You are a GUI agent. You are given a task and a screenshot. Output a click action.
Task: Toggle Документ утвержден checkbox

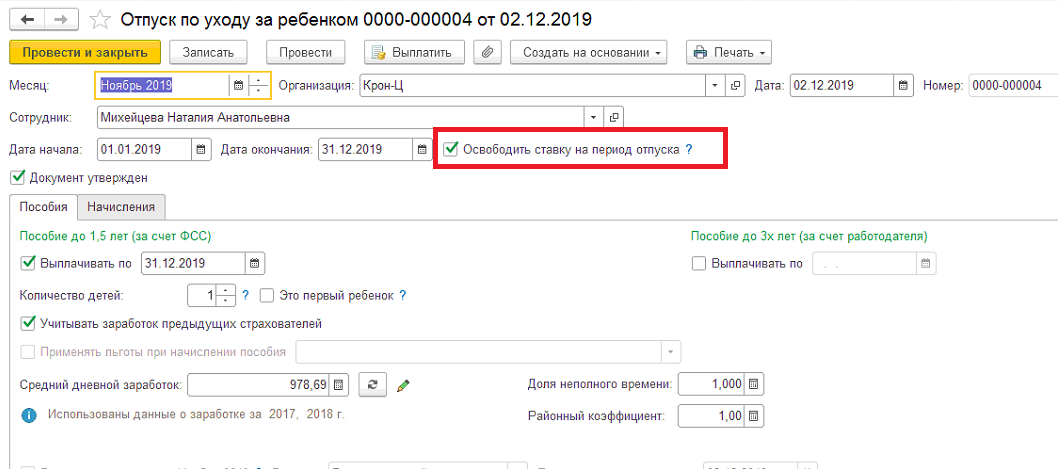coord(18,178)
